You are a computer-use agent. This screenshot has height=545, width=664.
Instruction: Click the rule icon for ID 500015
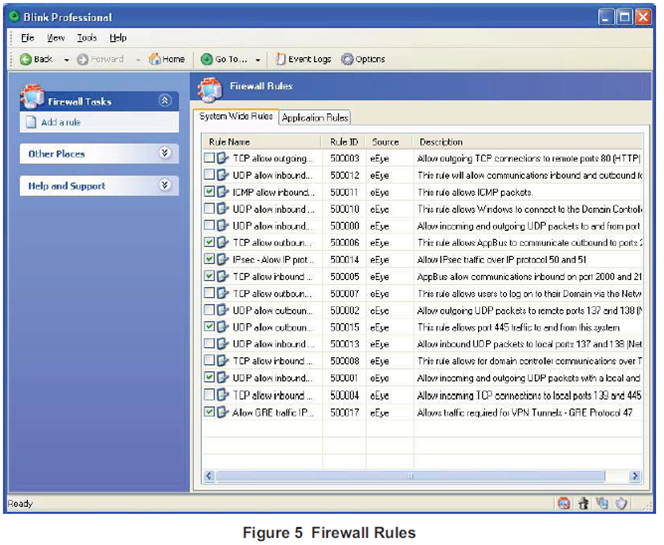pyautogui.click(x=222, y=327)
